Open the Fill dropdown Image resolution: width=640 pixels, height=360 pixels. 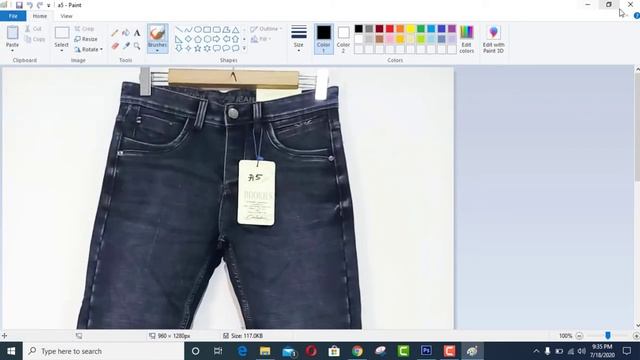[x=261, y=39]
